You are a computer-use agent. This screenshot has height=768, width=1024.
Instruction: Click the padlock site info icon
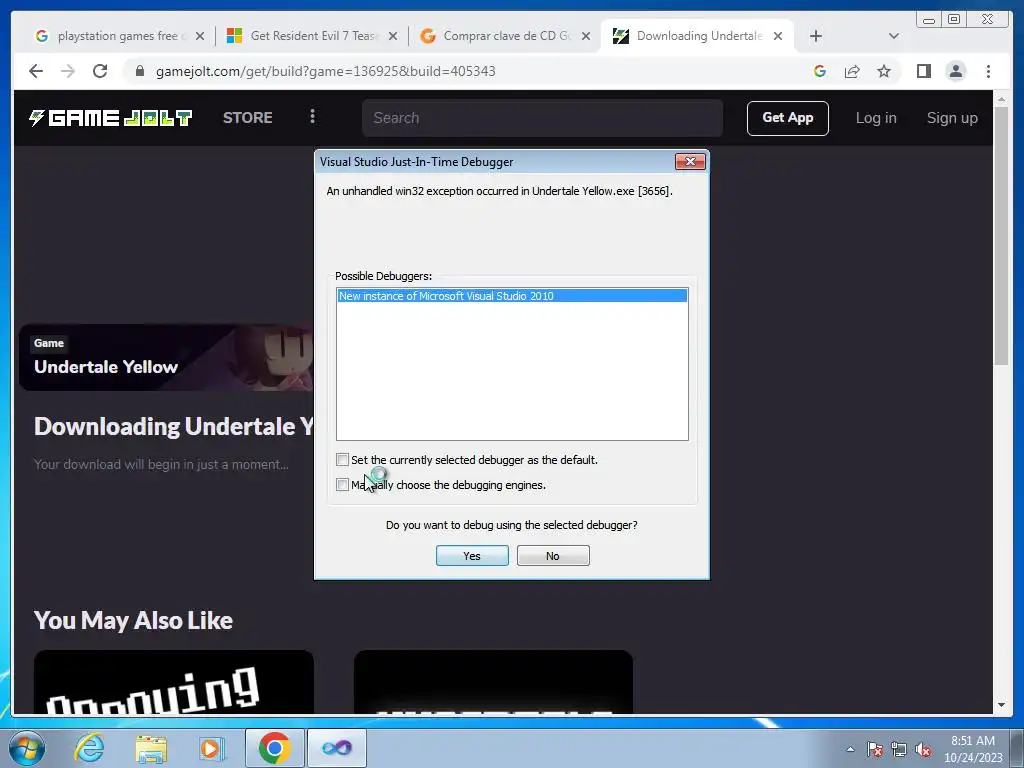pos(140,71)
